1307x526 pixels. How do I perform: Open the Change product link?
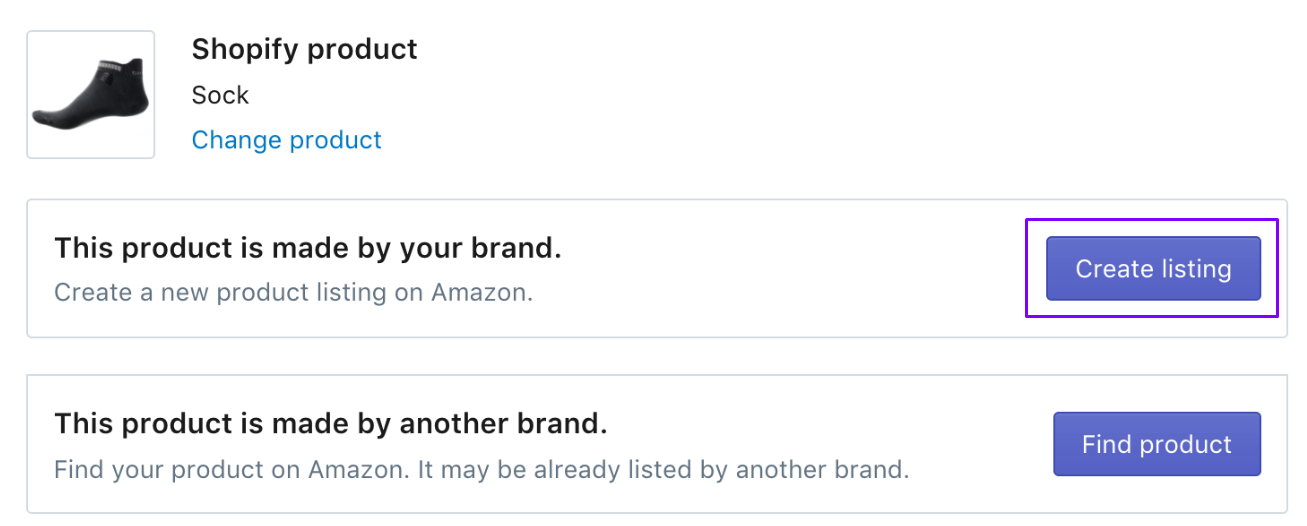click(286, 140)
